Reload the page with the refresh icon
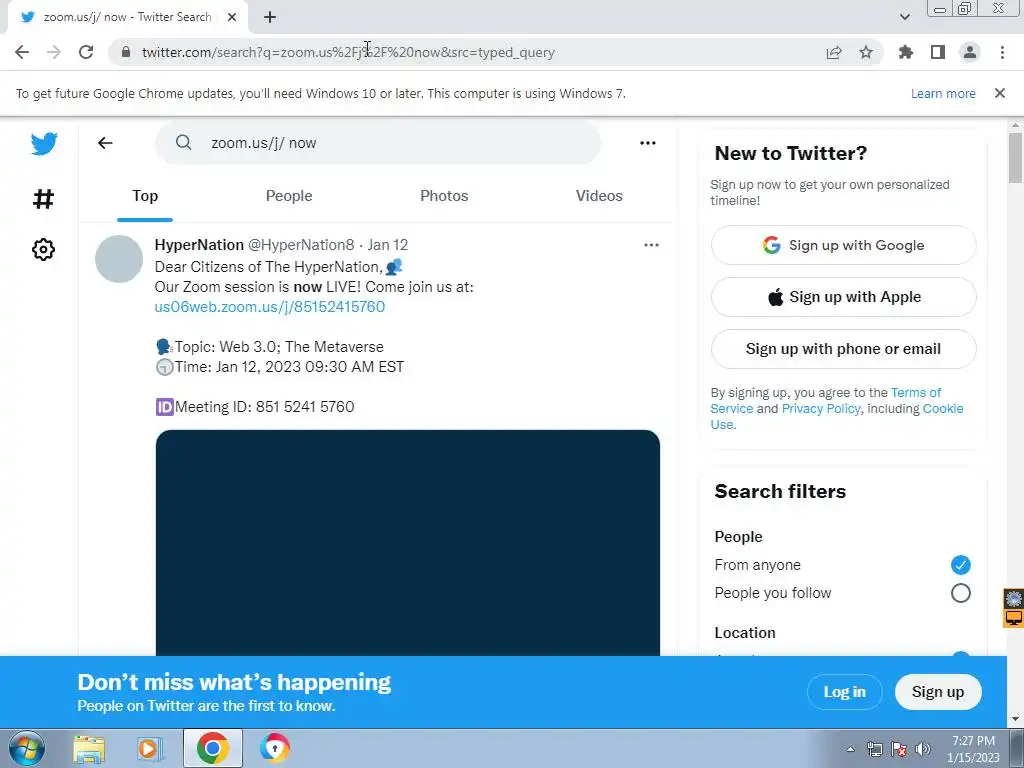The image size is (1024, 768). 86,52
